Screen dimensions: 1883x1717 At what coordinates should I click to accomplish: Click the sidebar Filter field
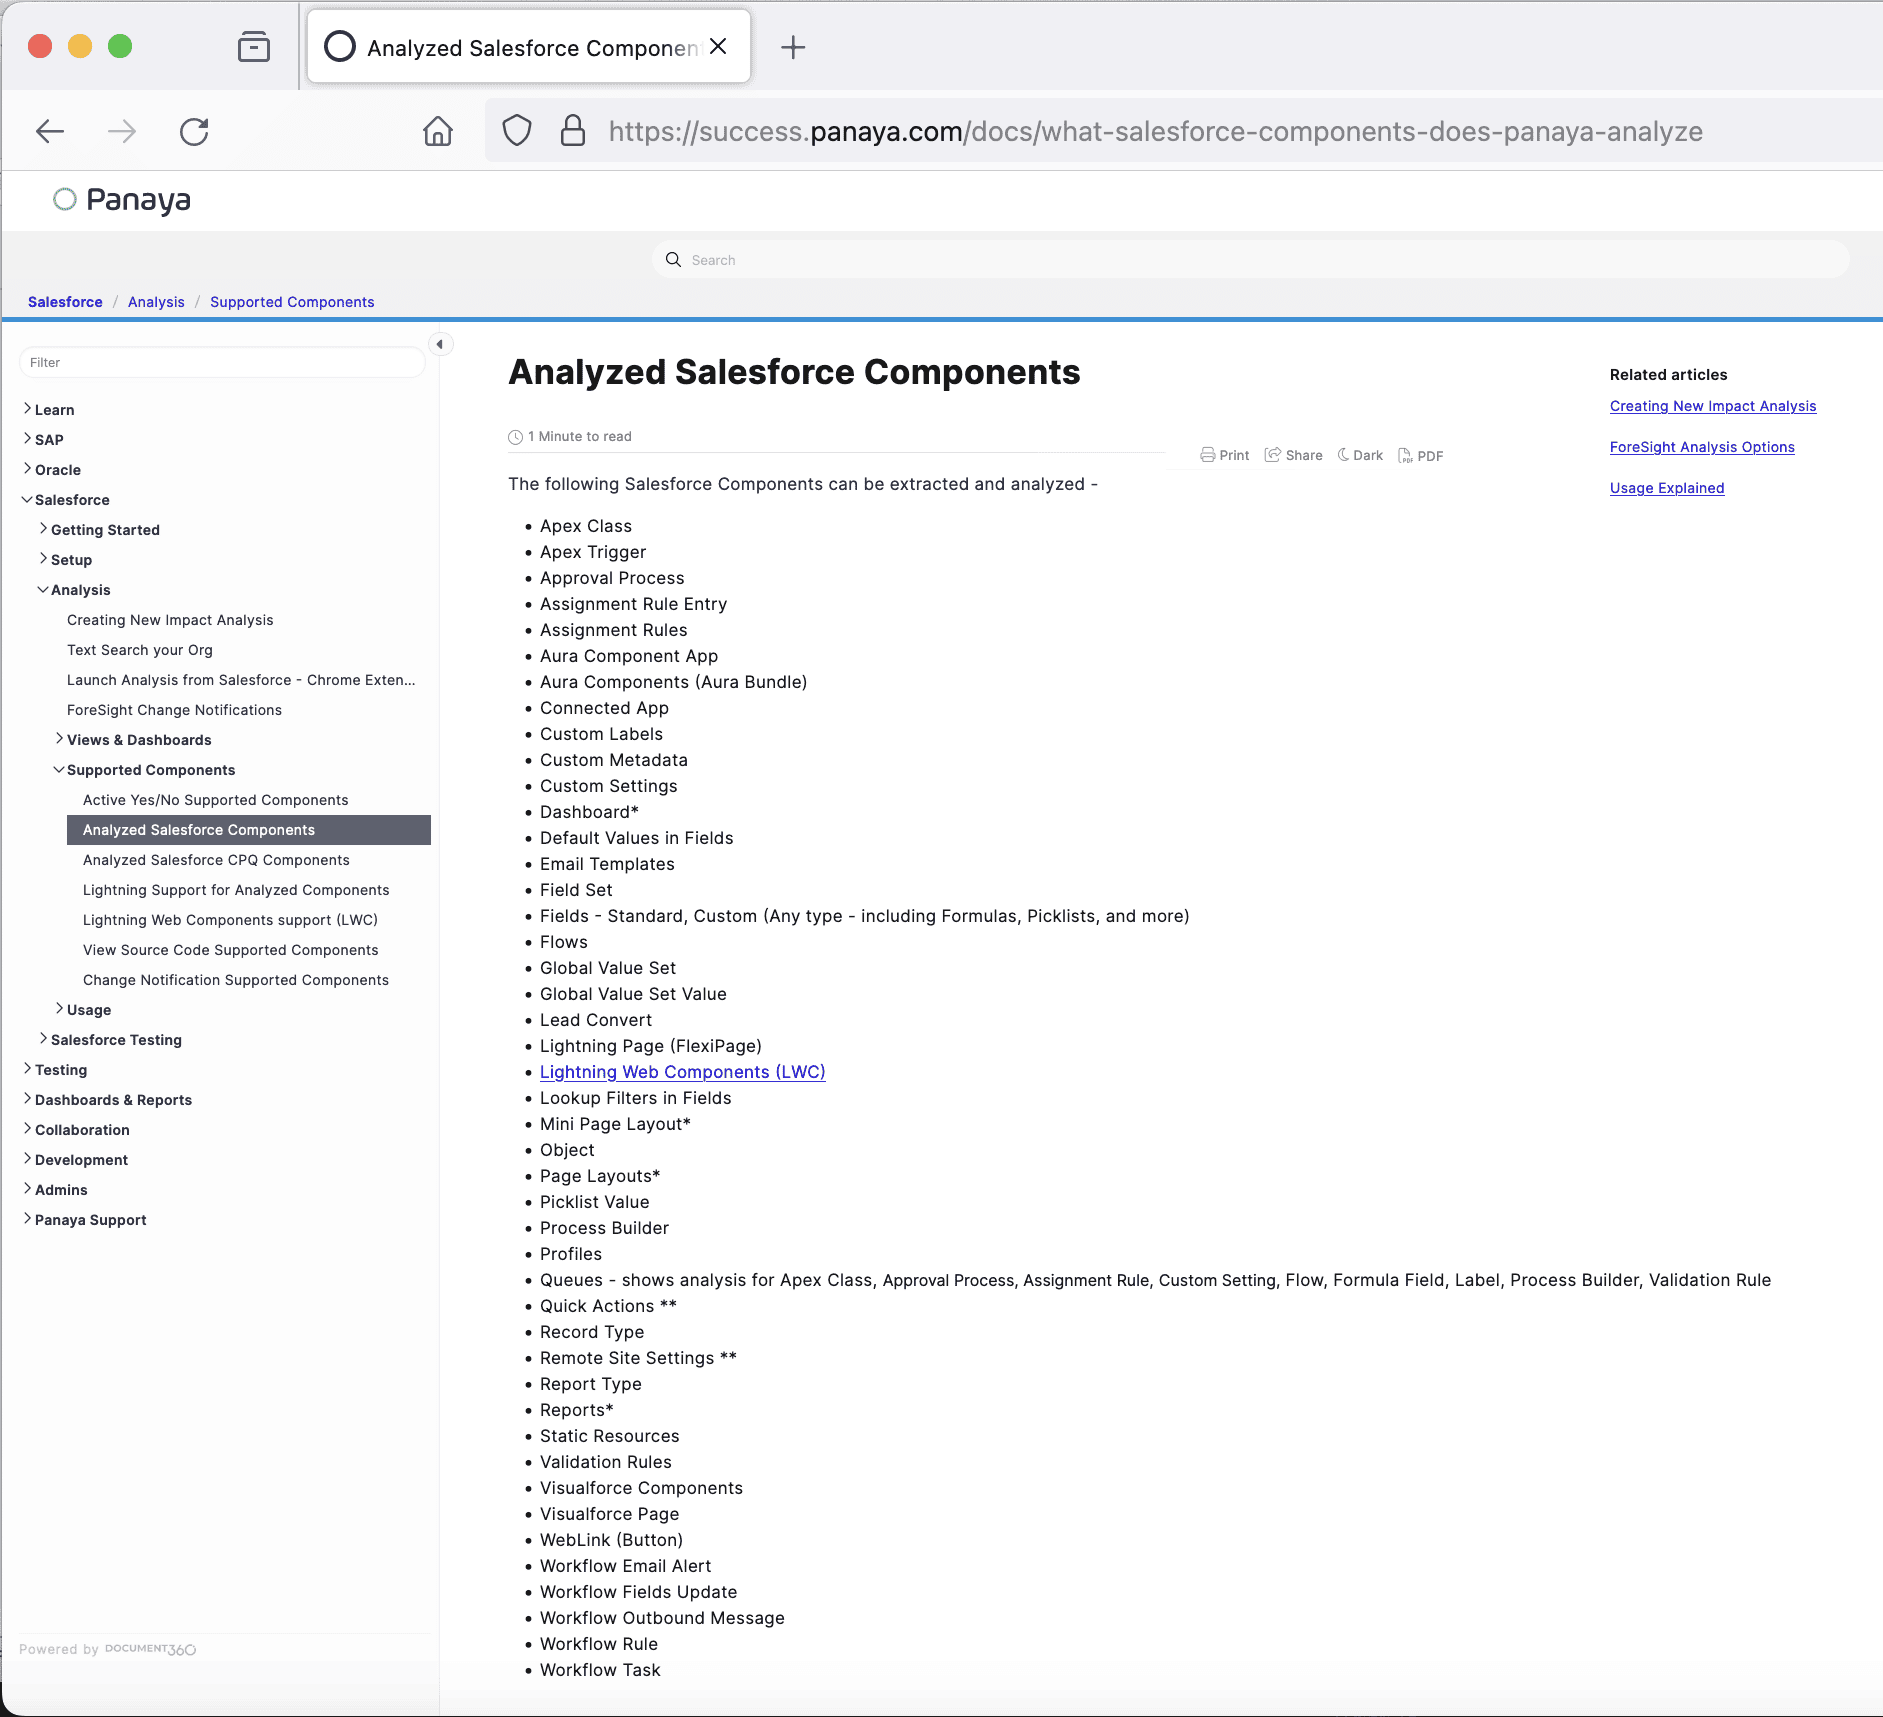tap(222, 362)
